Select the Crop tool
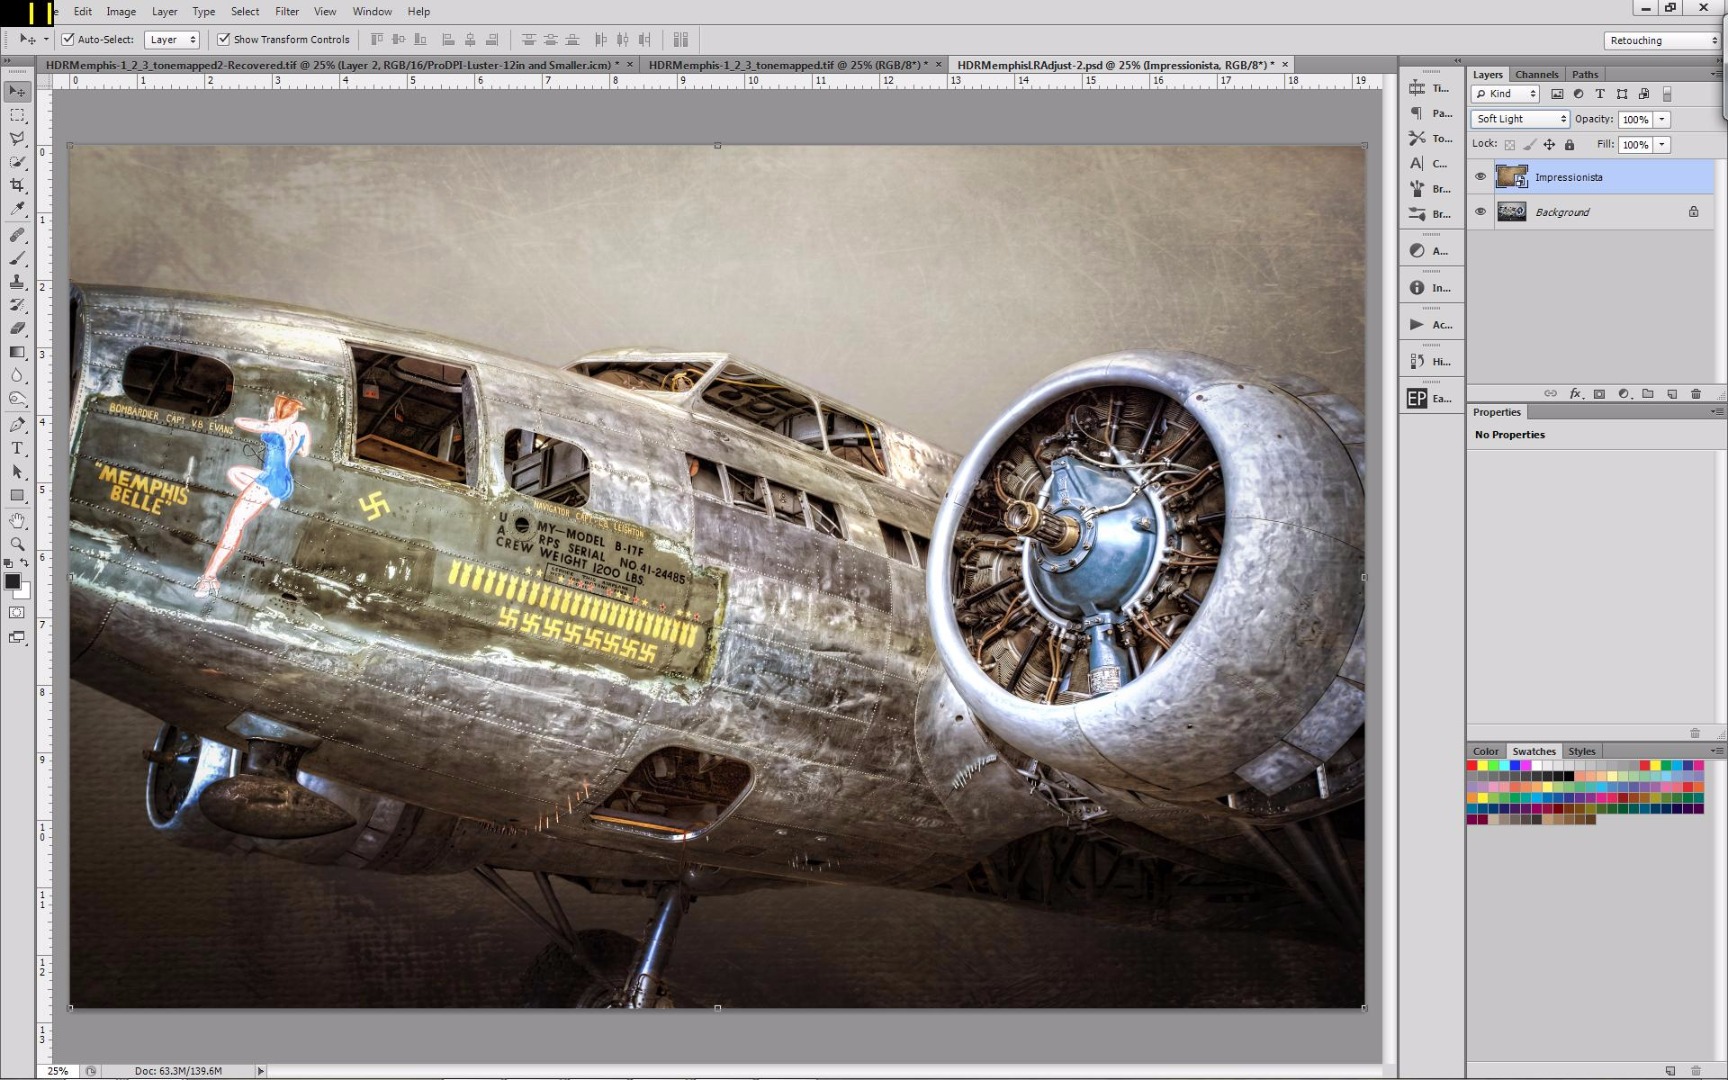The image size is (1728, 1080). click(x=17, y=186)
